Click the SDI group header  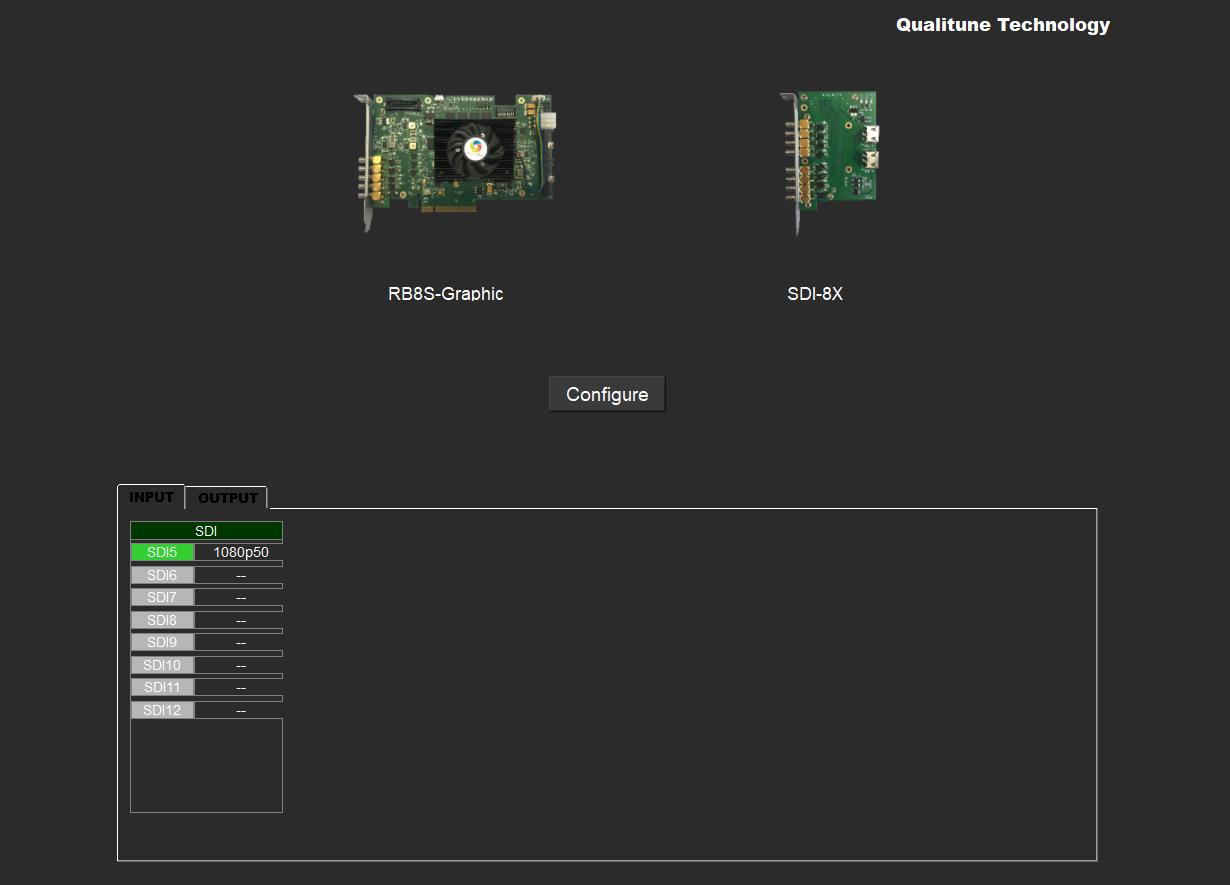(x=206, y=531)
